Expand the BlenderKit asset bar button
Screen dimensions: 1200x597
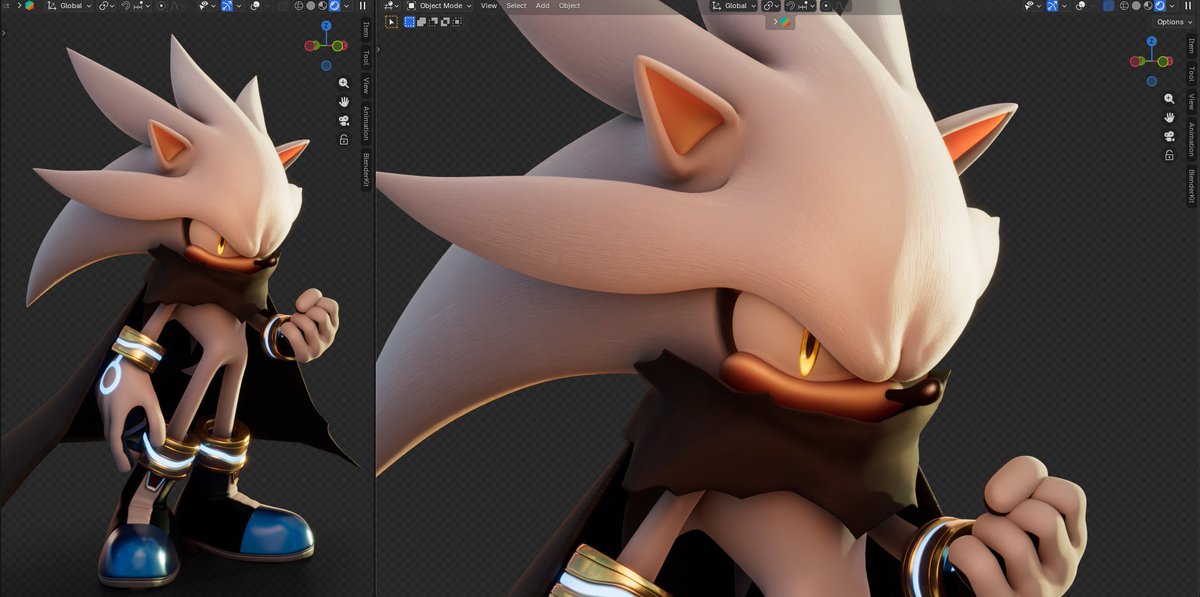coord(782,21)
